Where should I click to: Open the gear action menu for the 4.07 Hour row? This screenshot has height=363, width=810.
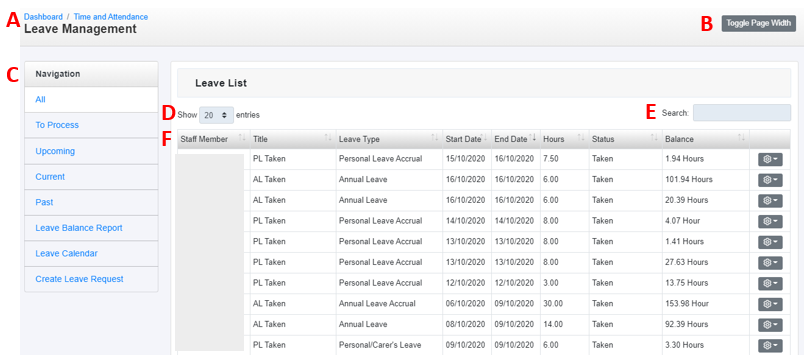click(x=770, y=222)
